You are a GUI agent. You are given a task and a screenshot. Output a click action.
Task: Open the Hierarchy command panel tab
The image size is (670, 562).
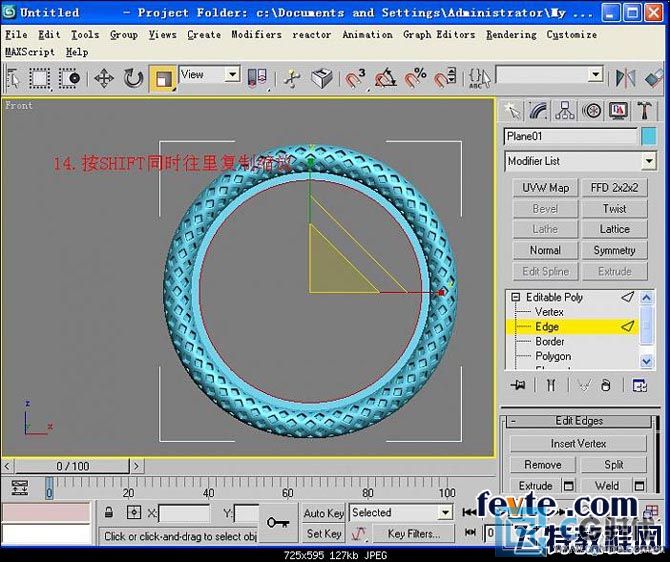[x=565, y=111]
